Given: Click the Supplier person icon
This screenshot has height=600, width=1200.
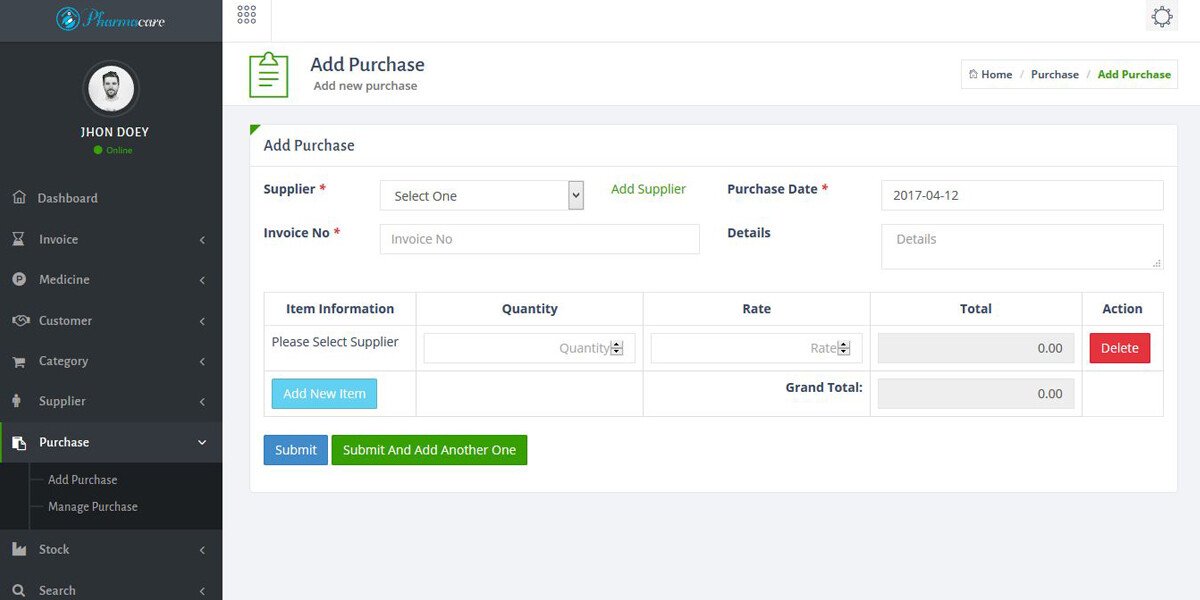Looking at the screenshot, I should click(17, 401).
